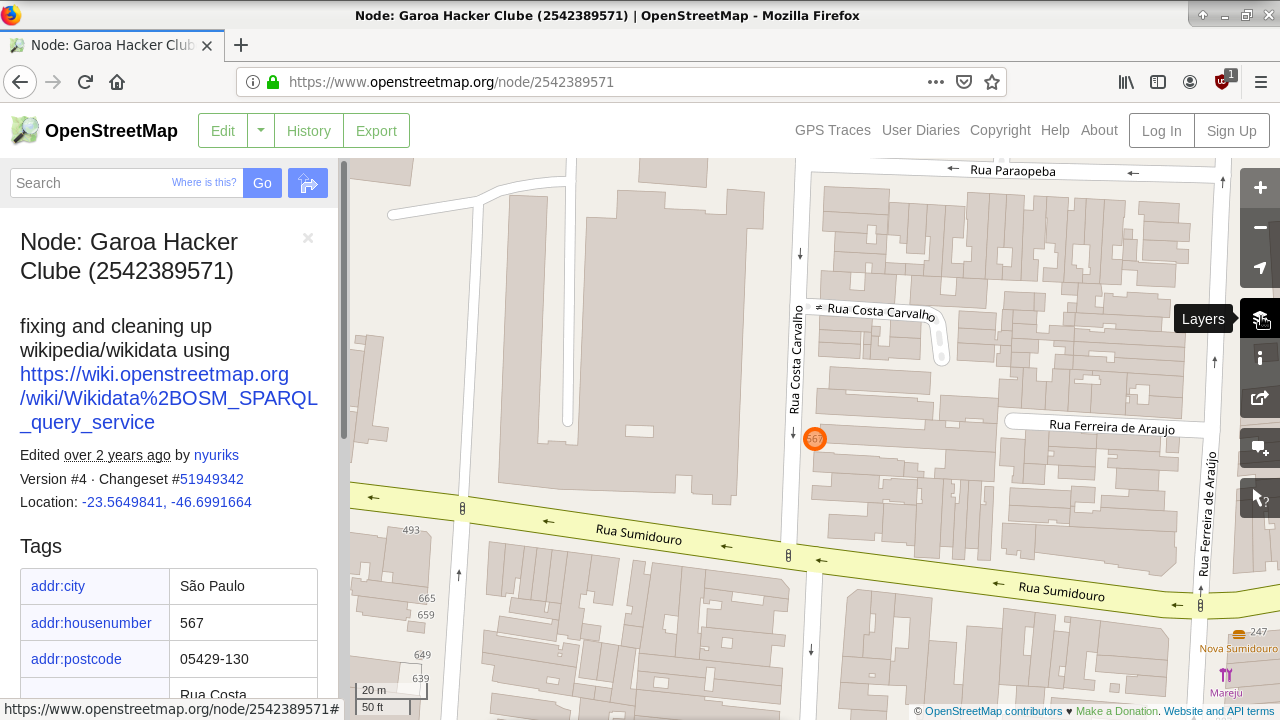Click the Mareju restaurant map icon
The width and height of the screenshot is (1280, 720).
coord(1226,676)
